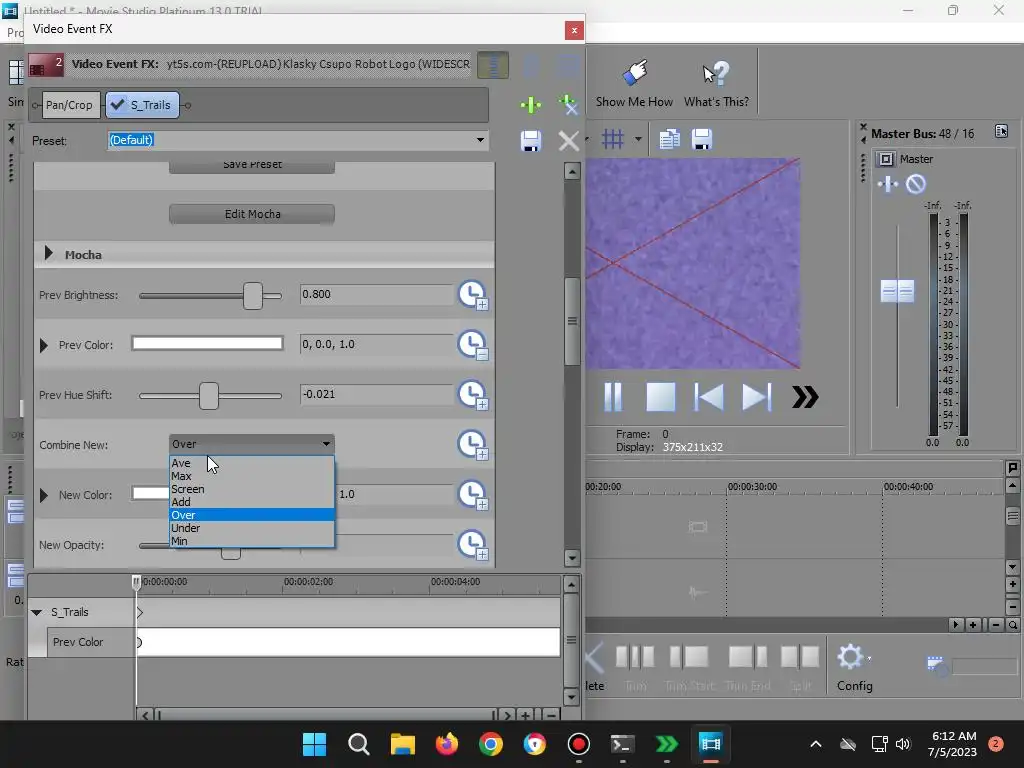Viewport: 1024px width, 768px height.
Task: Click the Config gear icon
Action: pyautogui.click(x=850, y=657)
